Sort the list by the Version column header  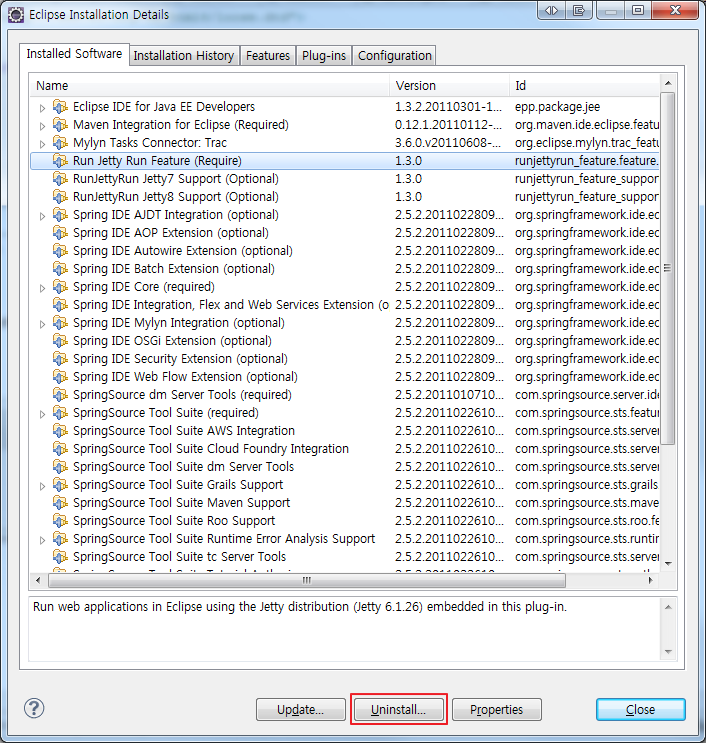point(450,86)
